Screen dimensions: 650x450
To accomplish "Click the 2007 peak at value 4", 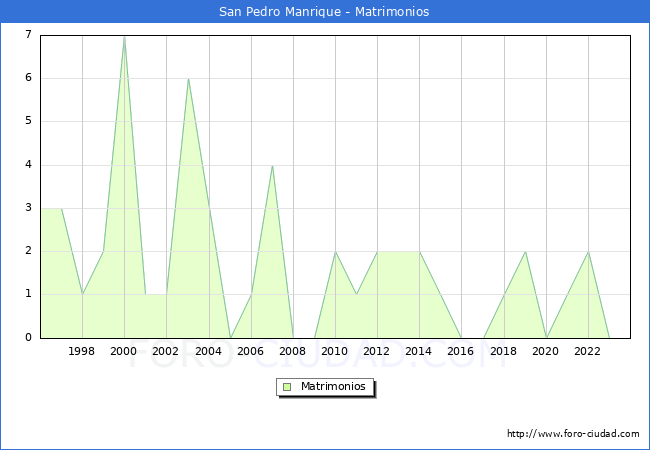I will (x=272, y=166).
